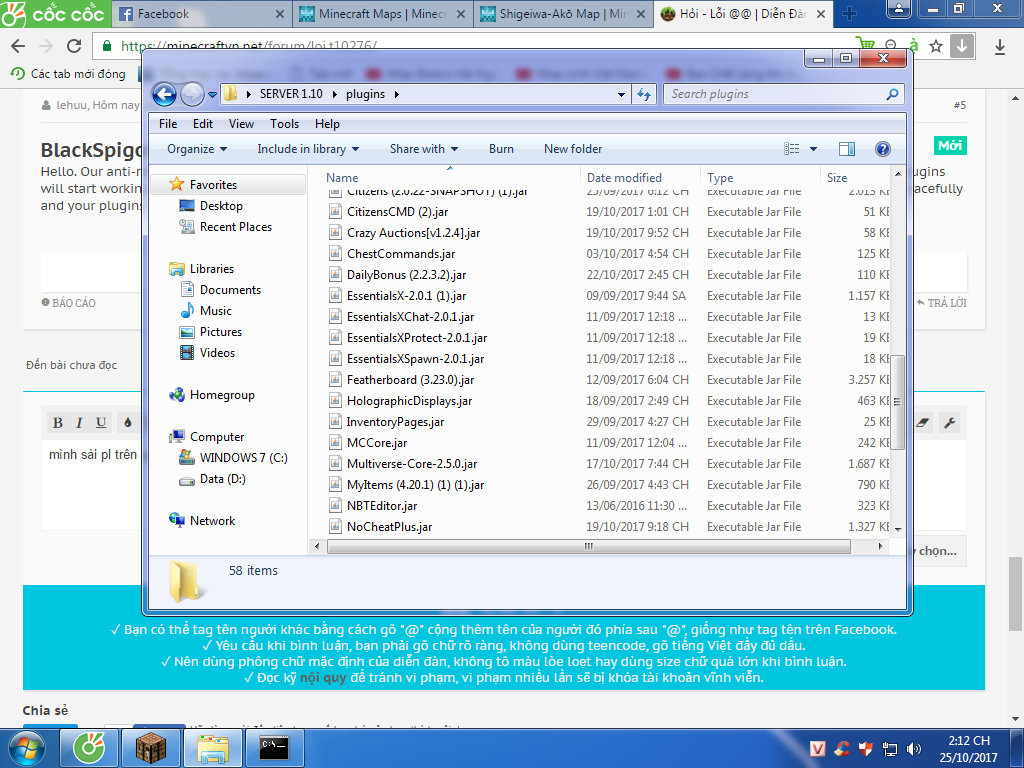Open the Share with dropdown
Viewport: 1024px width, 768px height.
pyautogui.click(x=423, y=149)
